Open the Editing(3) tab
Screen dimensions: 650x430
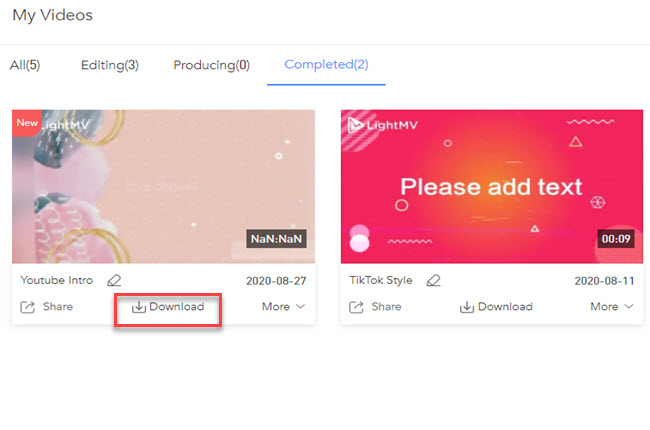click(109, 65)
